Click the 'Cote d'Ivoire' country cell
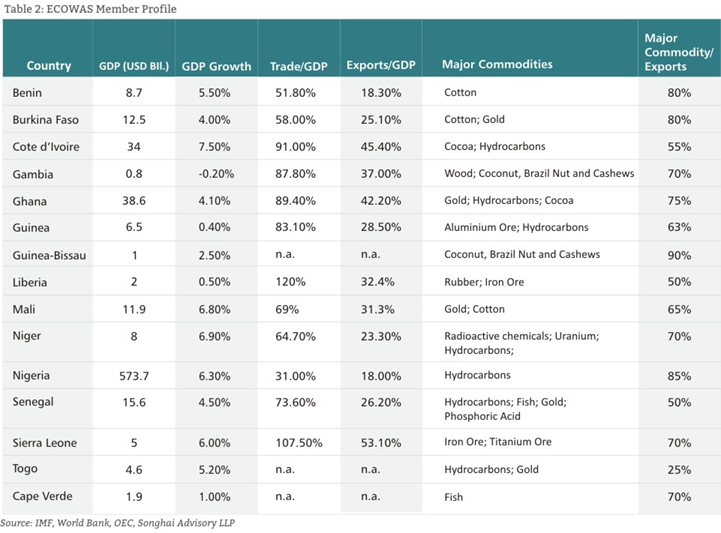Viewport: 721px width, 533px height. [x=46, y=147]
